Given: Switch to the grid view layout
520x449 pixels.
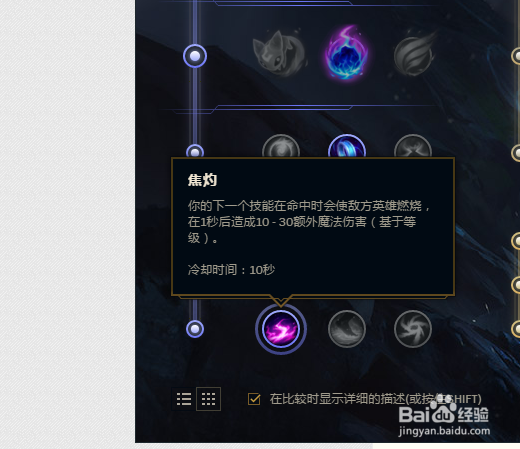Looking at the screenshot, I should pos(208,399).
